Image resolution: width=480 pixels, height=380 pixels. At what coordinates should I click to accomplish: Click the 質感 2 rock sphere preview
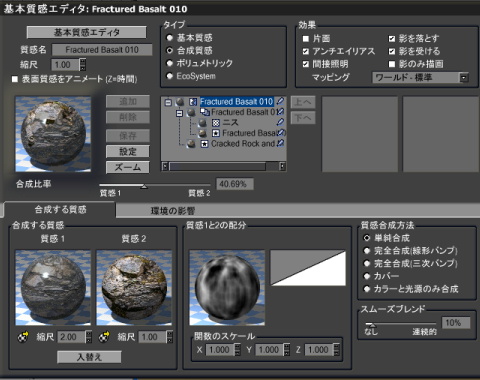click(x=134, y=288)
